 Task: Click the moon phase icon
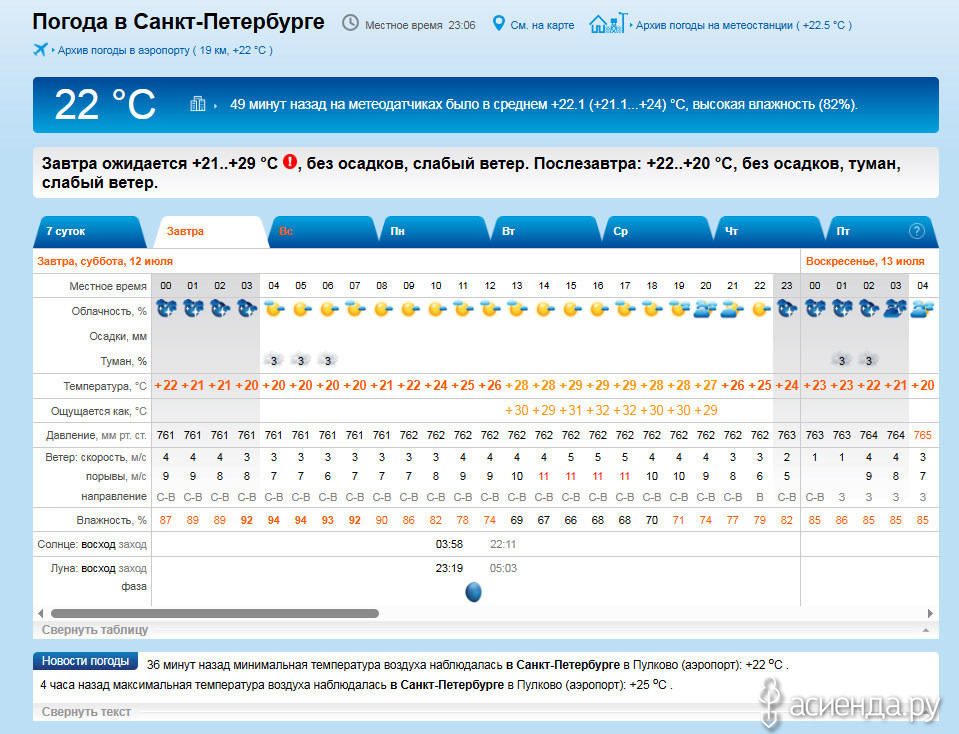point(473,592)
